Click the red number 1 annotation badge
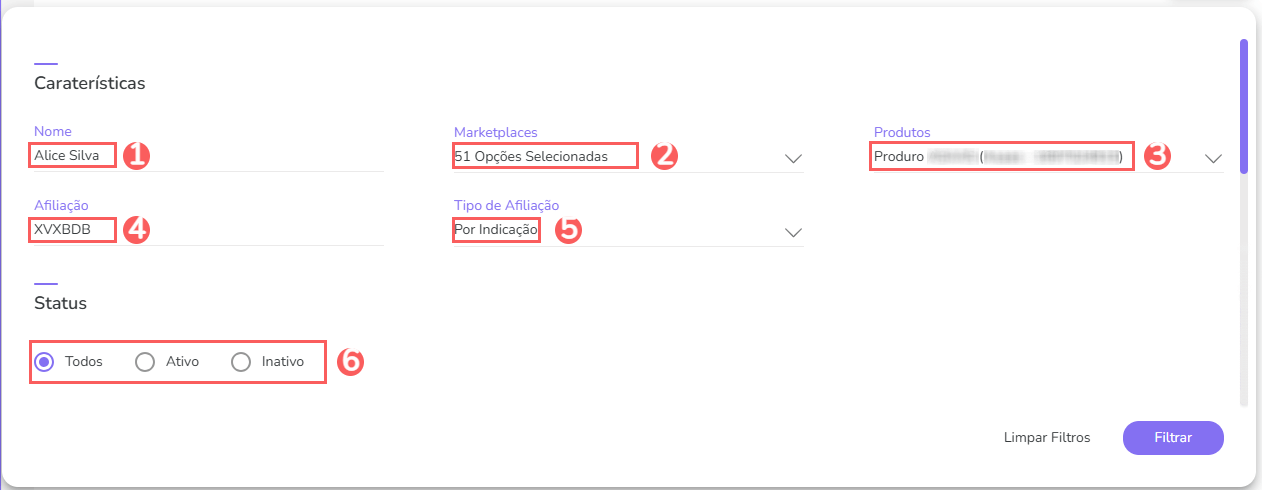Image resolution: width=1262 pixels, height=490 pixels. (137, 156)
